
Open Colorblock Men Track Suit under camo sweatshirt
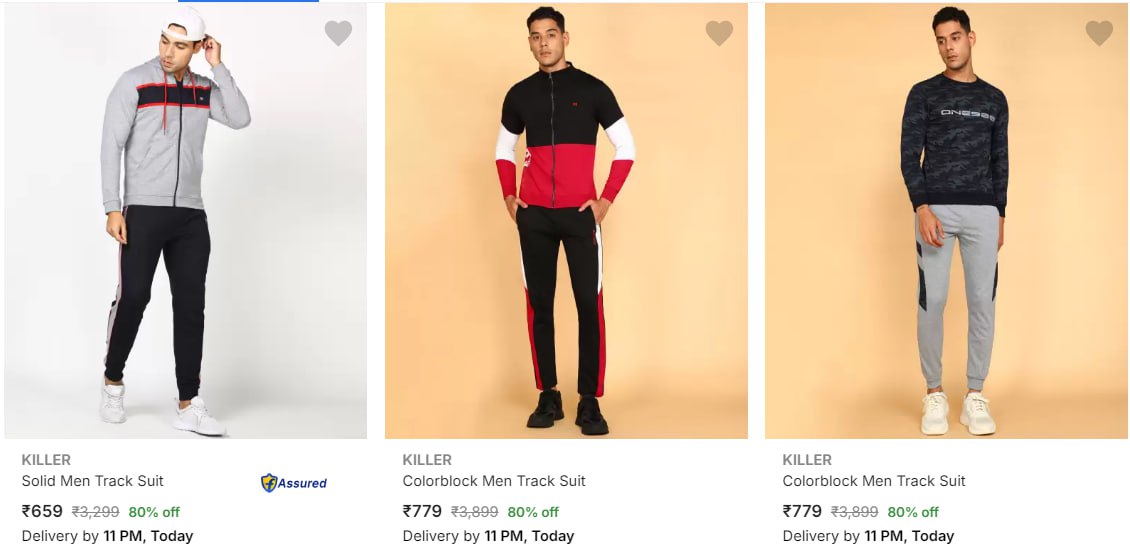(874, 481)
